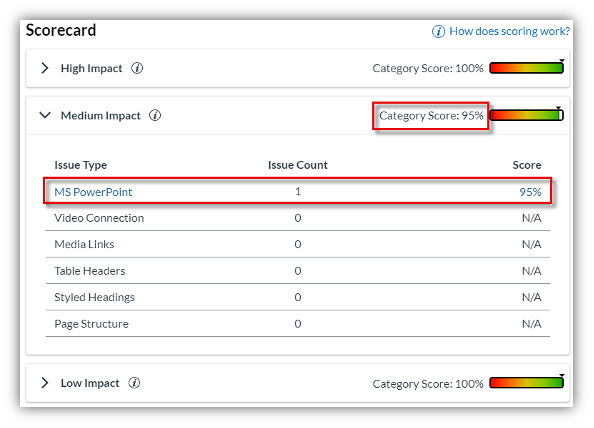594x428 pixels.
Task: Click the 95% score link for MS PowerPoint
Action: click(x=530, y=192)
